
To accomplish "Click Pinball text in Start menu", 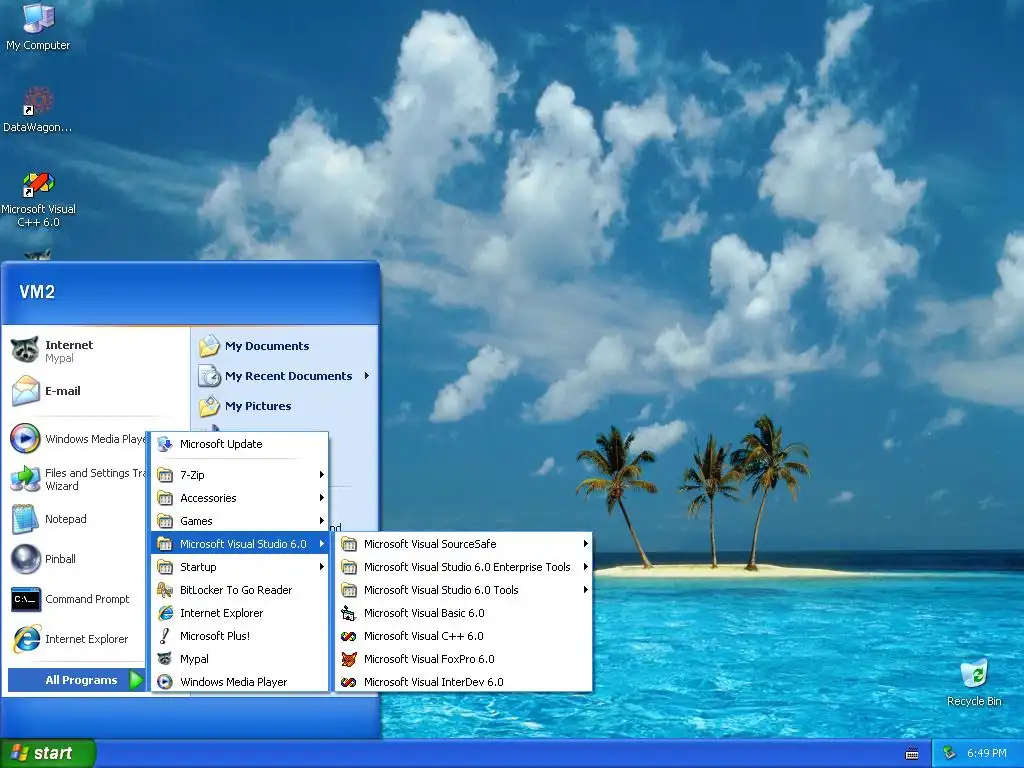I will 60,559.
